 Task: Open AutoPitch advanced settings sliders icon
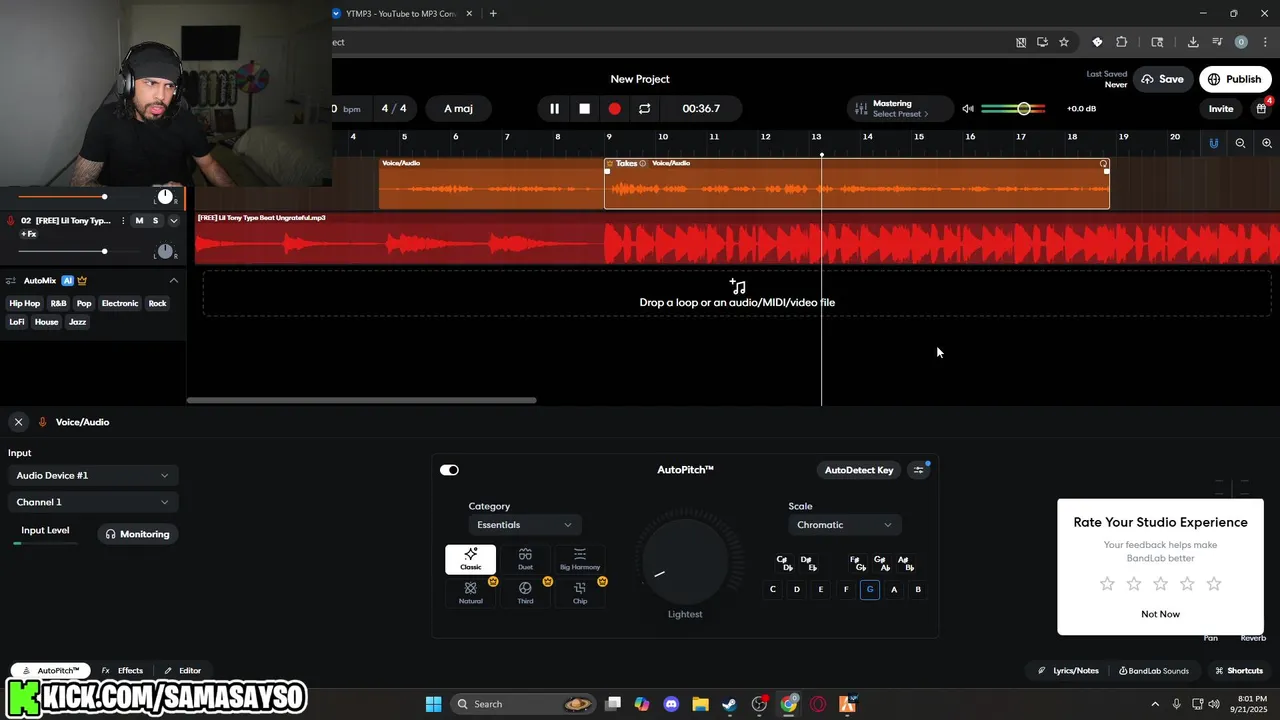pyautogui.click(x=919, y=470)
